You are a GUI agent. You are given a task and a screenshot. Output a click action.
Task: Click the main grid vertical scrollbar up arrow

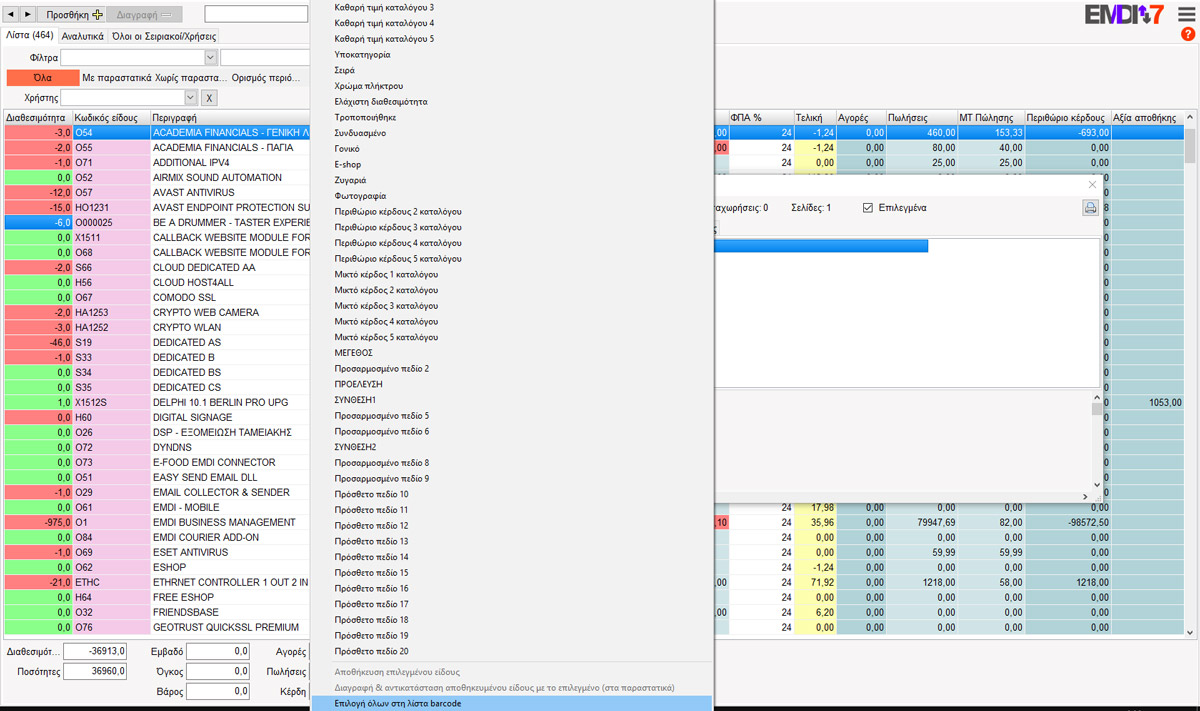tap(1190, 118)
